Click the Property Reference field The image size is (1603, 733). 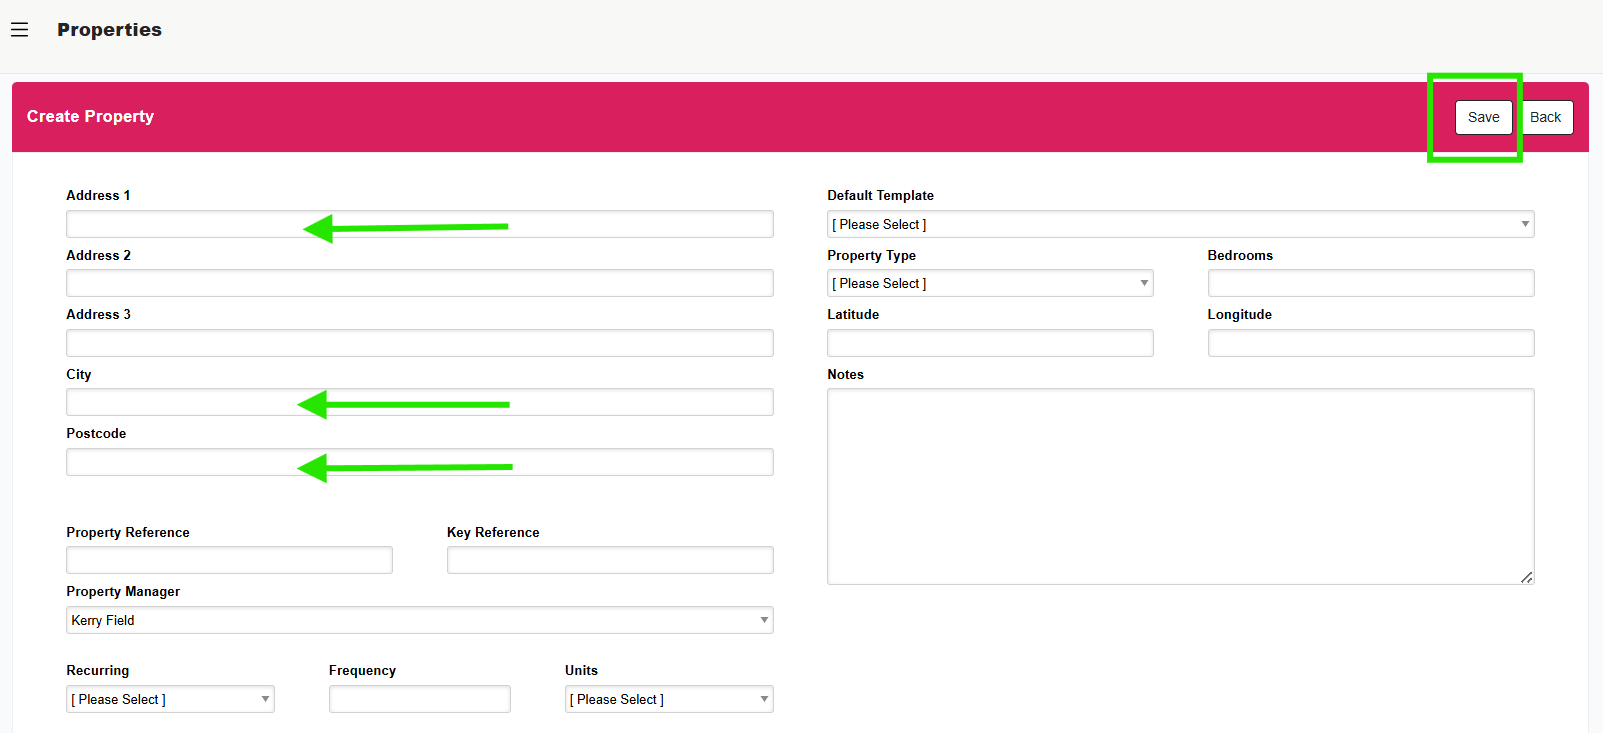pyautogui.click(x=229, y=560)
